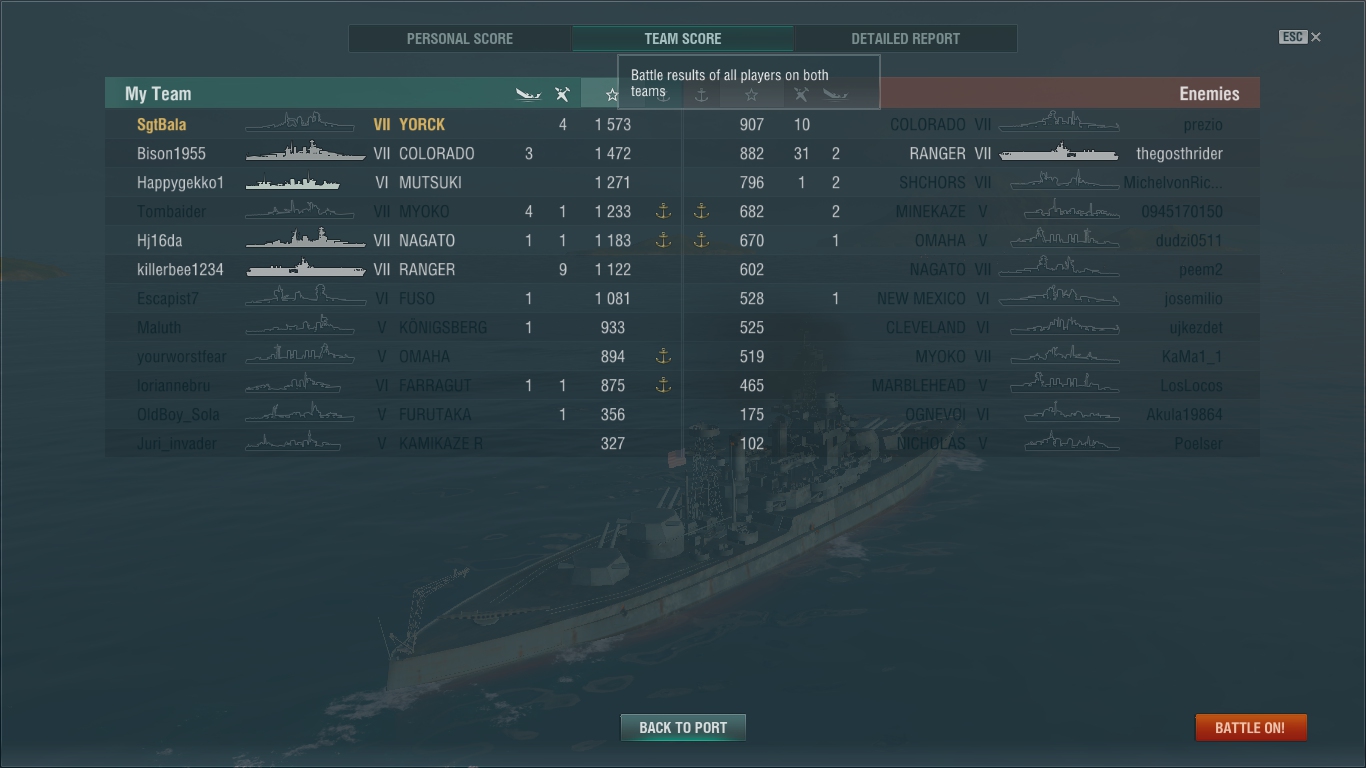The width and height of the screenshot is (1366, 768).
Task: Select Bison1955's Colorado ship silhouette
Action: [x=305, y=152]
